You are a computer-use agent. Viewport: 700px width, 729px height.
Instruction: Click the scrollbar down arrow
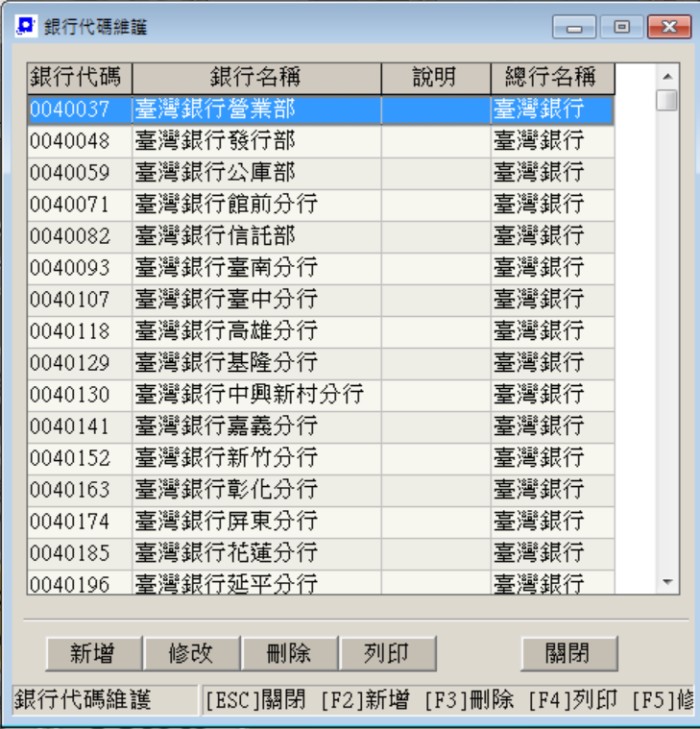click(x=668, y=582)
